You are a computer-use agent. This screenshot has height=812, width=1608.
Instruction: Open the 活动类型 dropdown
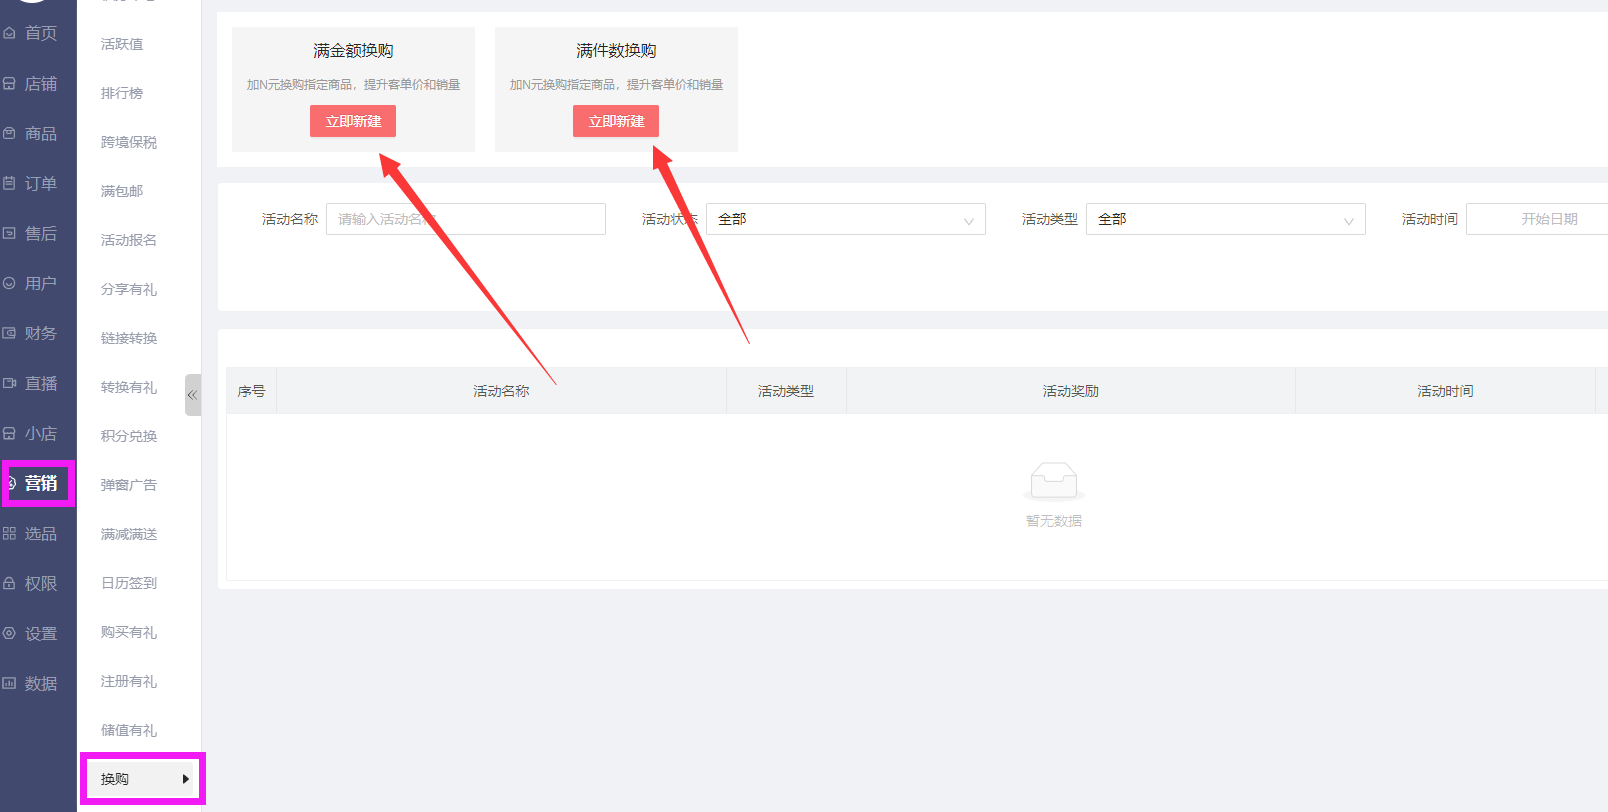pos(1225,219)
